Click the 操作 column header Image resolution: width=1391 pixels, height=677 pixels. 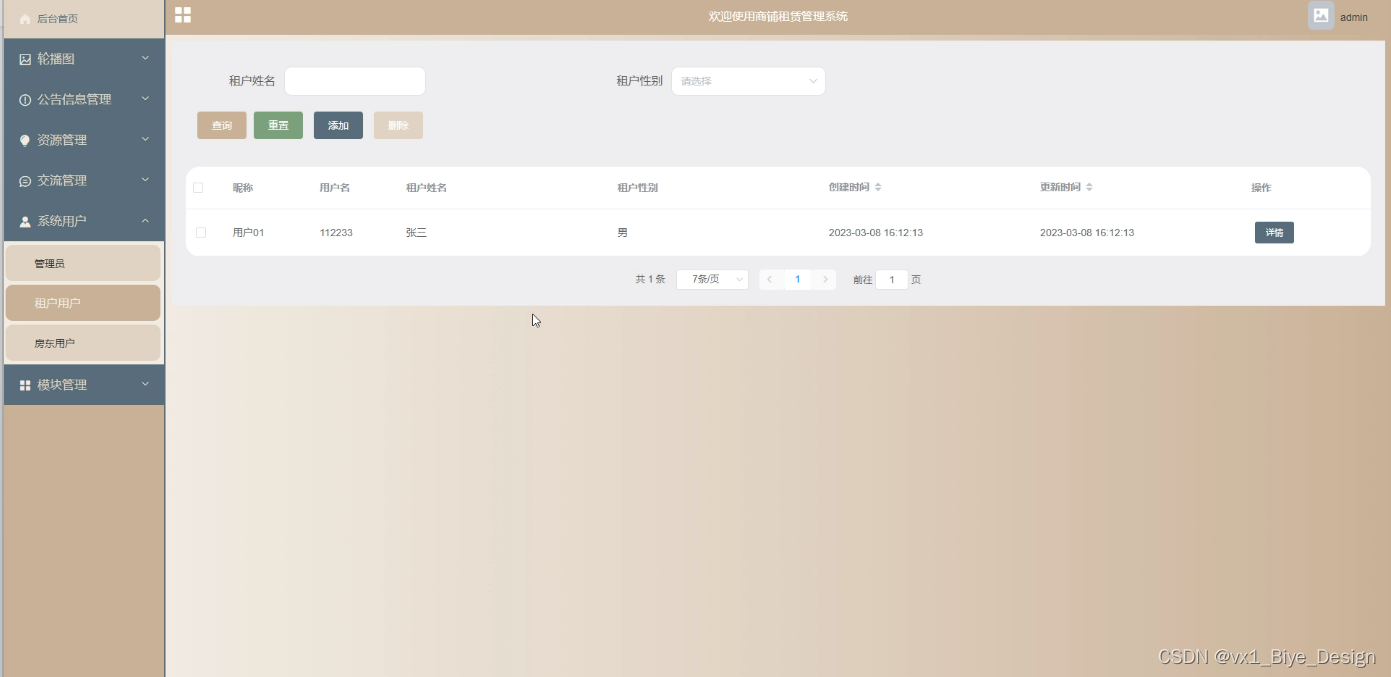pos(1261,188)
